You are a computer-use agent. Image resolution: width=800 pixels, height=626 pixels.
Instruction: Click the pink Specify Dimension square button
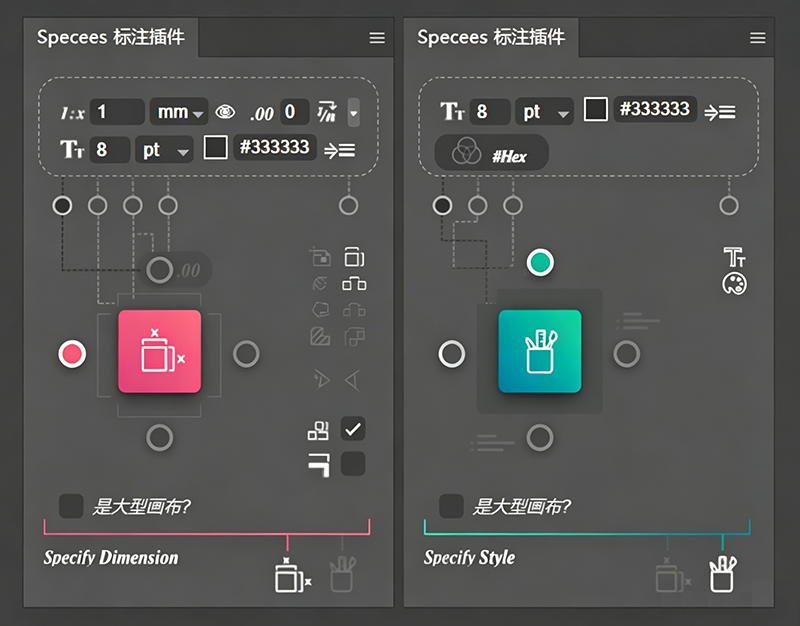click(x=160, y=352)
